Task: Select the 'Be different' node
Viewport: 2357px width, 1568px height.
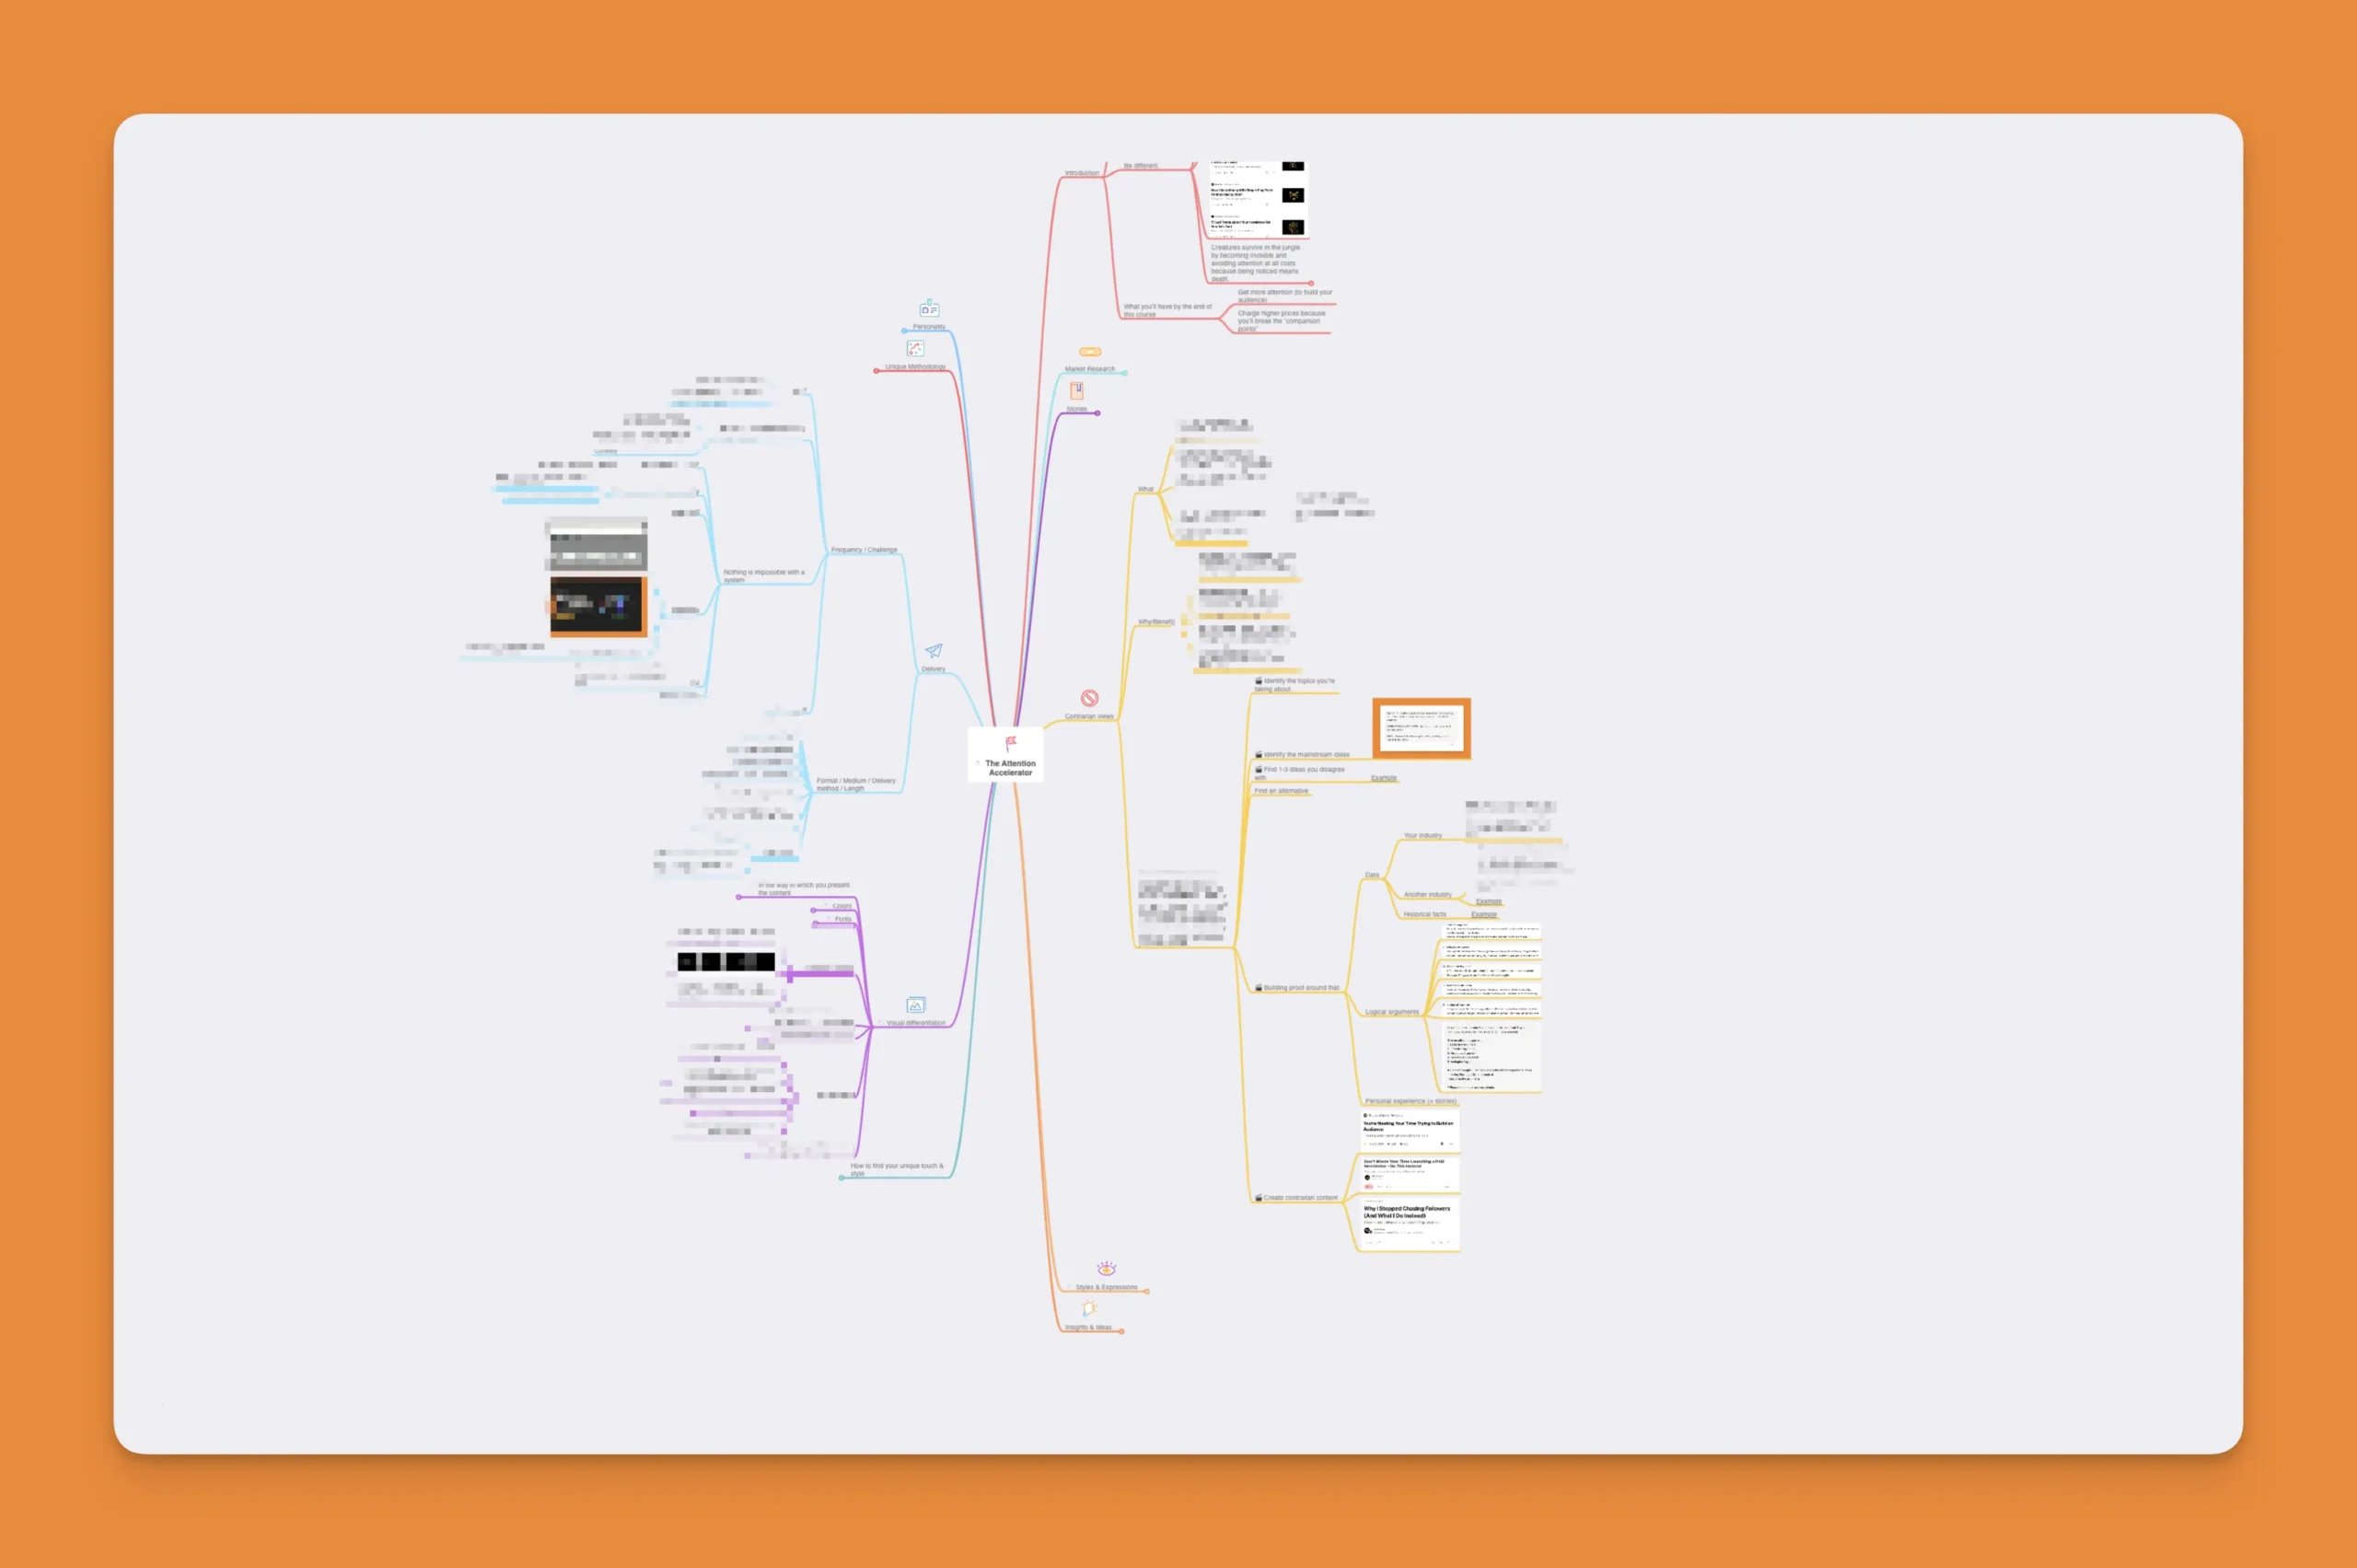Action: point(1140,166)
